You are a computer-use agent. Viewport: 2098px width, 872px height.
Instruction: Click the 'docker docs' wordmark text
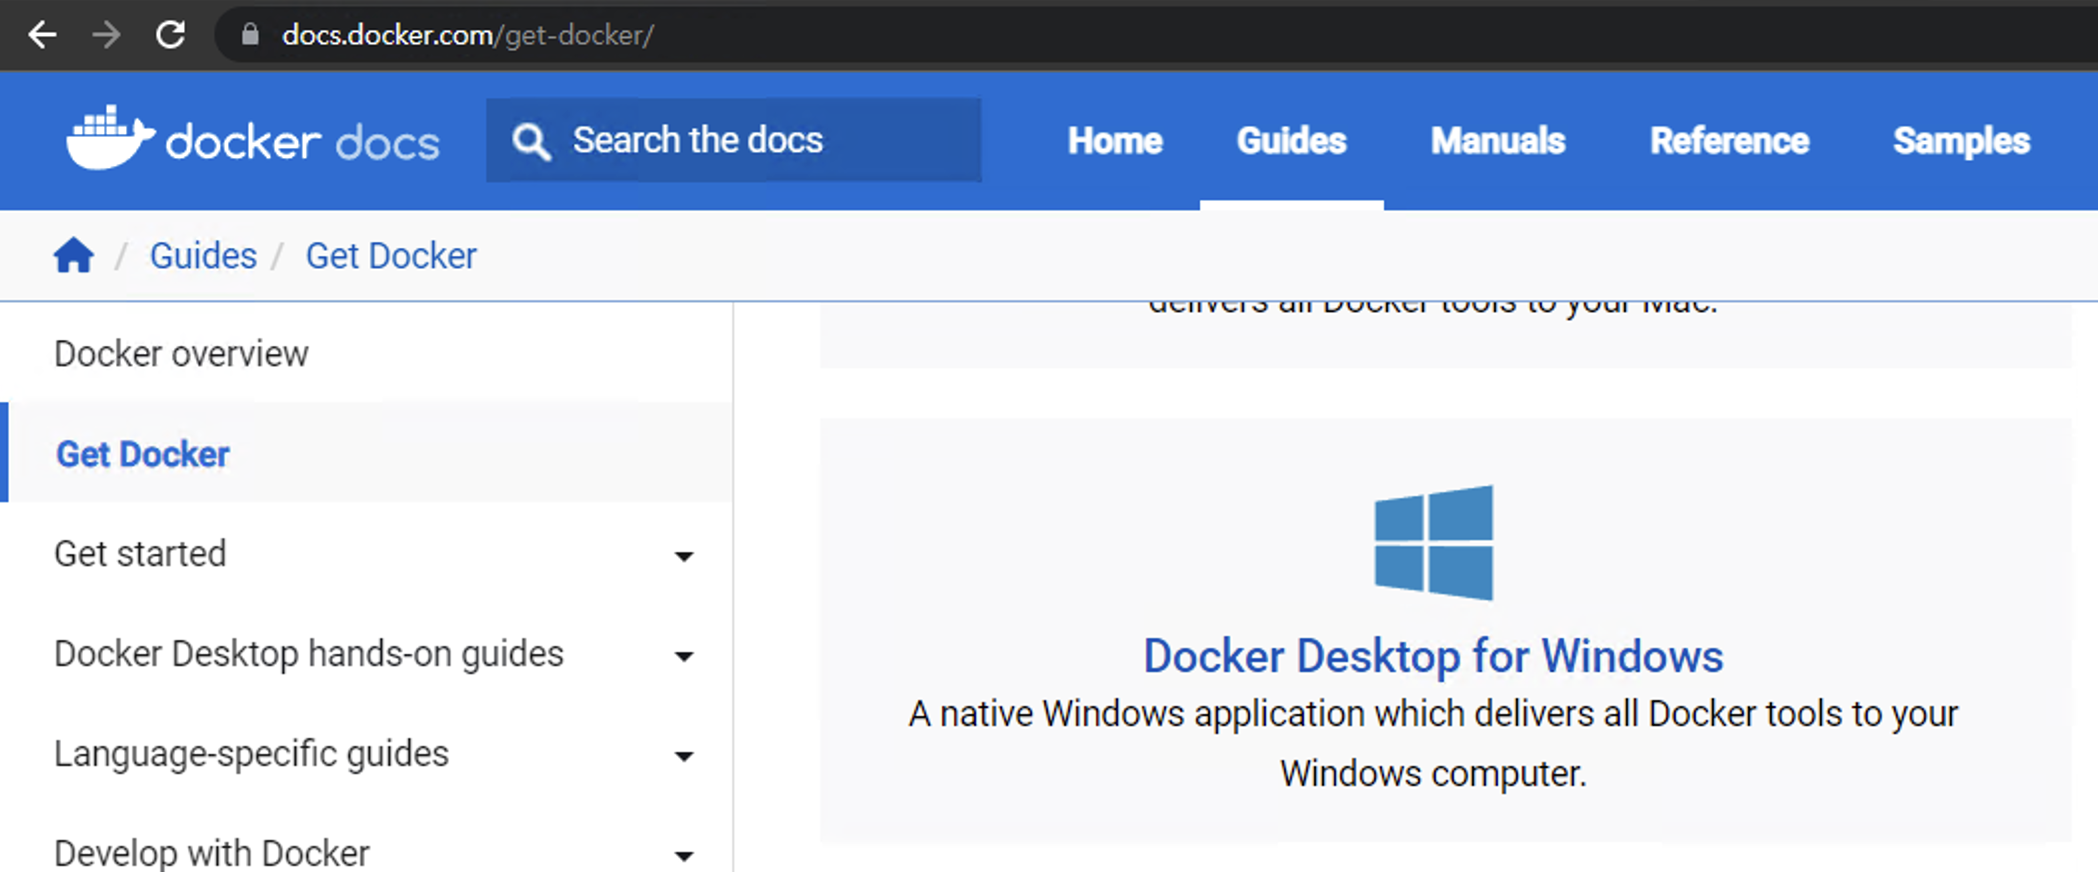[x=302, y=142]
